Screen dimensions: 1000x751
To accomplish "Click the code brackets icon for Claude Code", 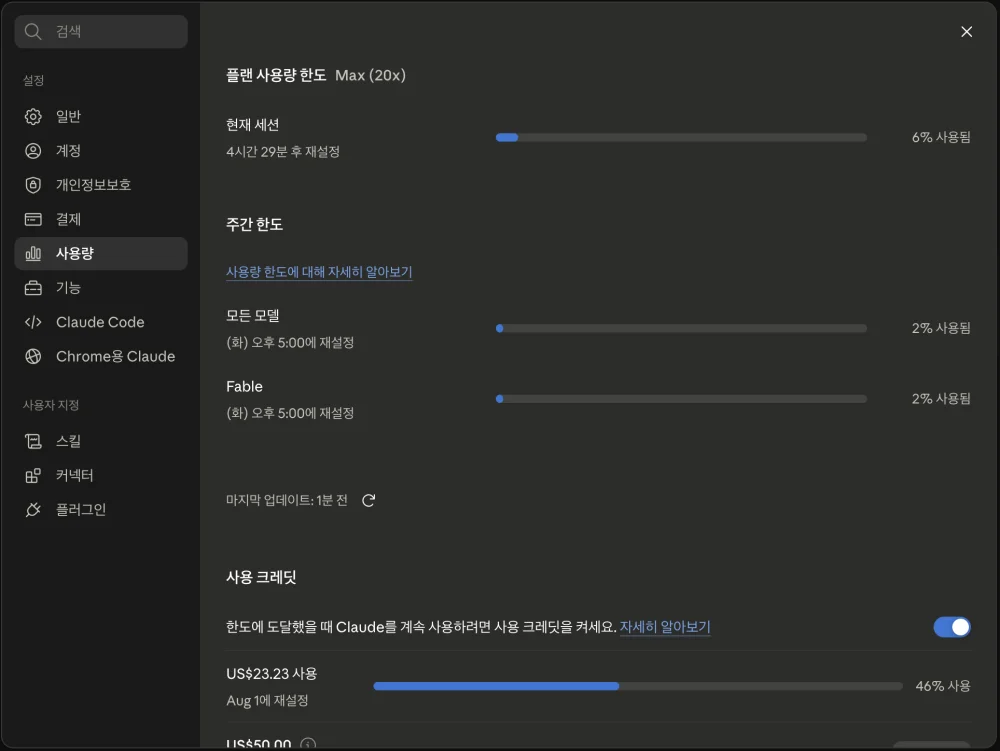I will 33,322.
